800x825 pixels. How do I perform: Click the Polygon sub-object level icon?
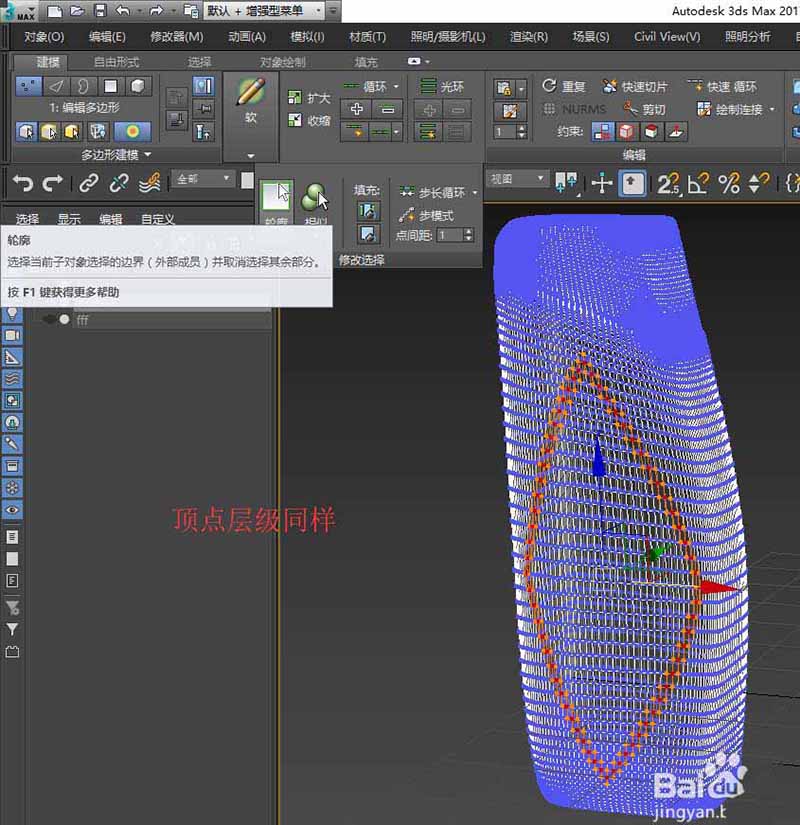pyautogui.click(x=112, y=87)
